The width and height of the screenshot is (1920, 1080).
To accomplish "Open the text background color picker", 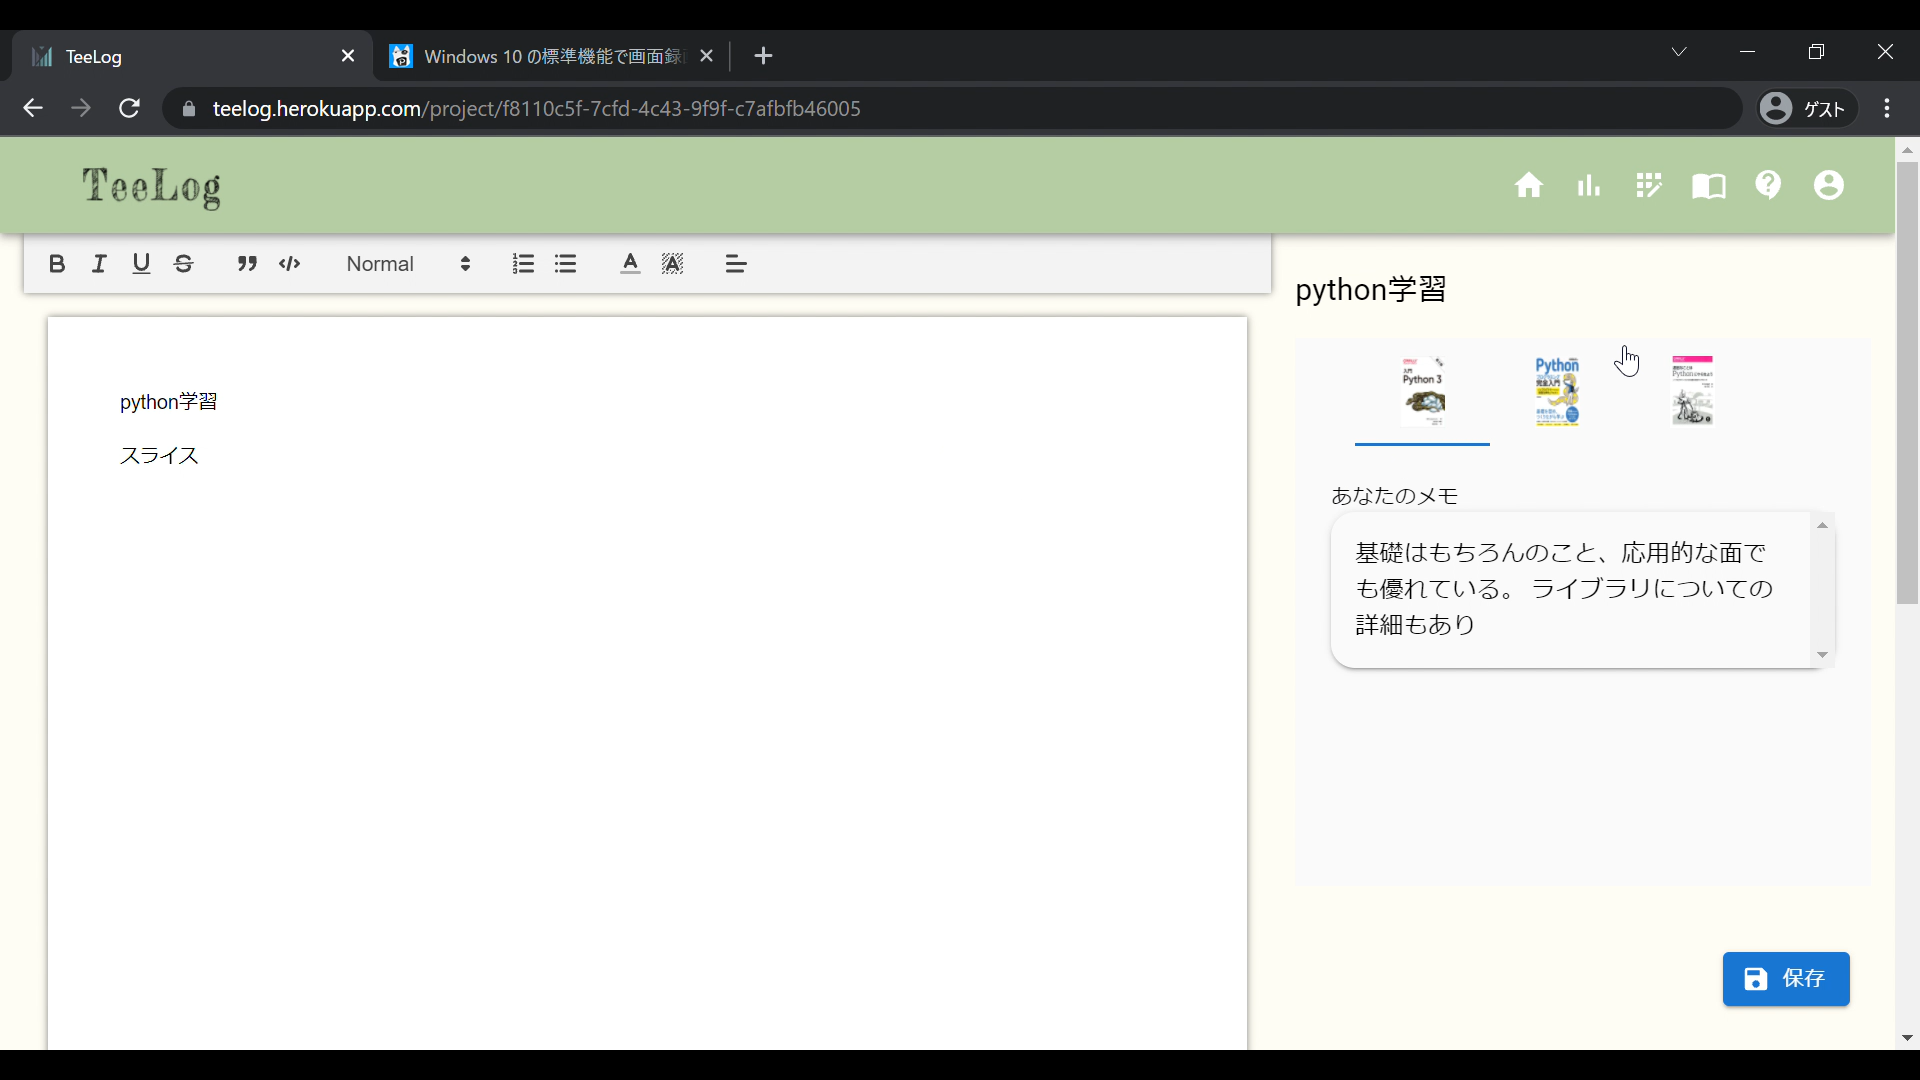I will 673,264.
